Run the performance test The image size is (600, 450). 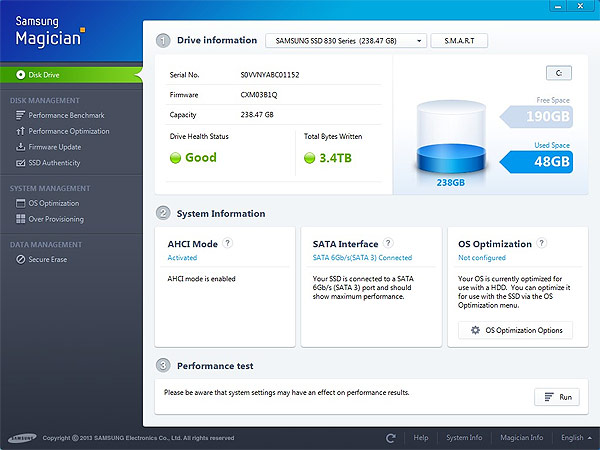click(x=557, y=397)
